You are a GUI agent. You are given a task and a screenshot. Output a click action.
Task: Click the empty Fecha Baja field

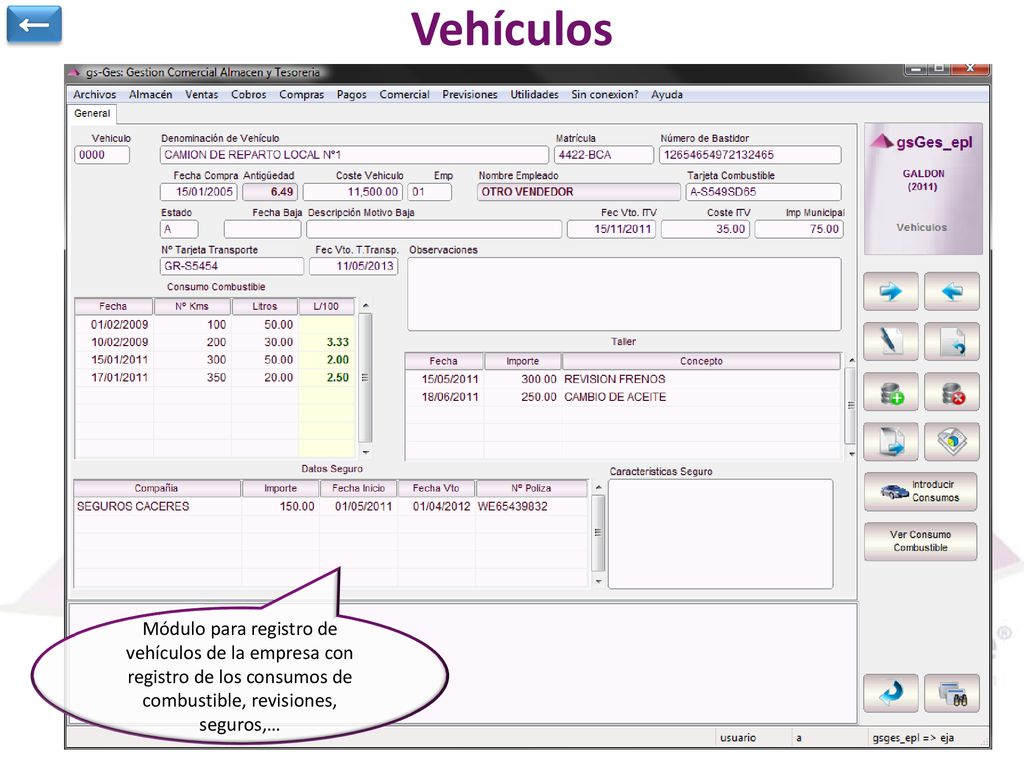(x=263, y=229)
